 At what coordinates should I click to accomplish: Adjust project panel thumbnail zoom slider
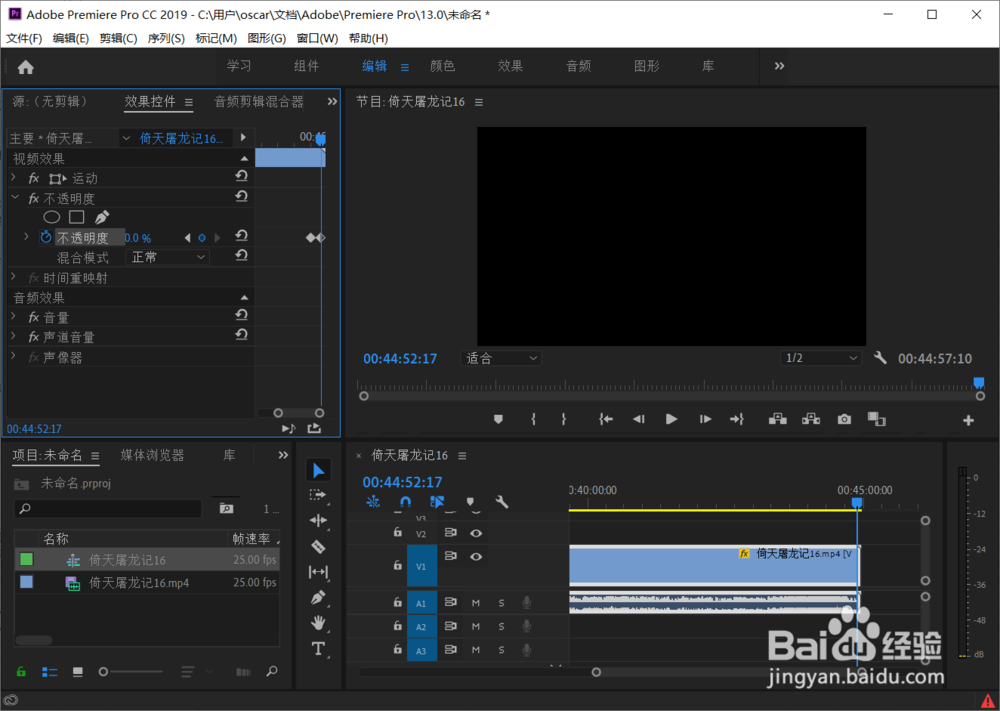(x=131, y=671)
